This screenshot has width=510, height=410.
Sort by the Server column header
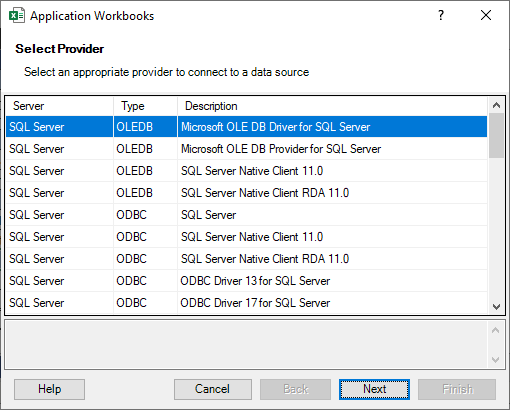coord(60,106)
